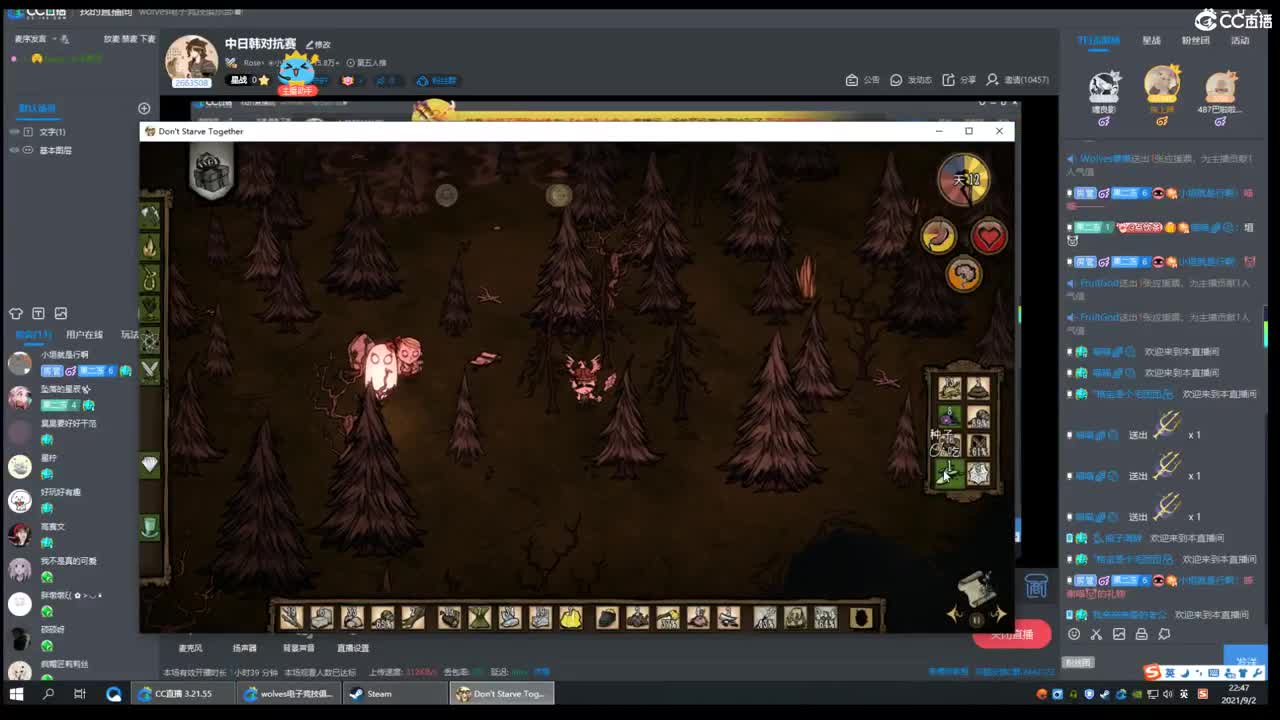Click the 修改 edit title pencil
The width and height of the screenshot is (1280, 720).
tap(318, 44)
